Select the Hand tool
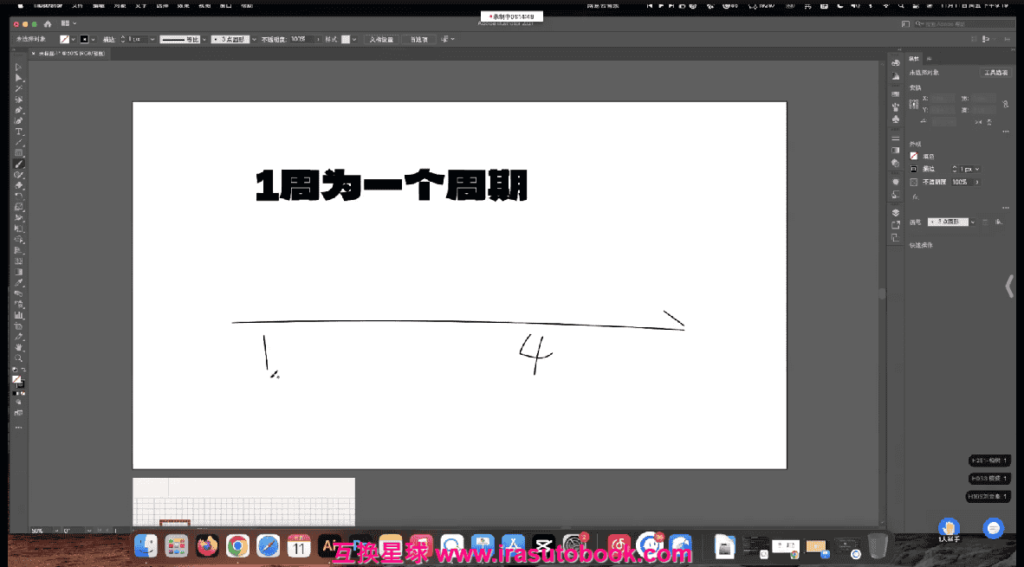This screenshot has height=567, width=1024. (18, 348)
